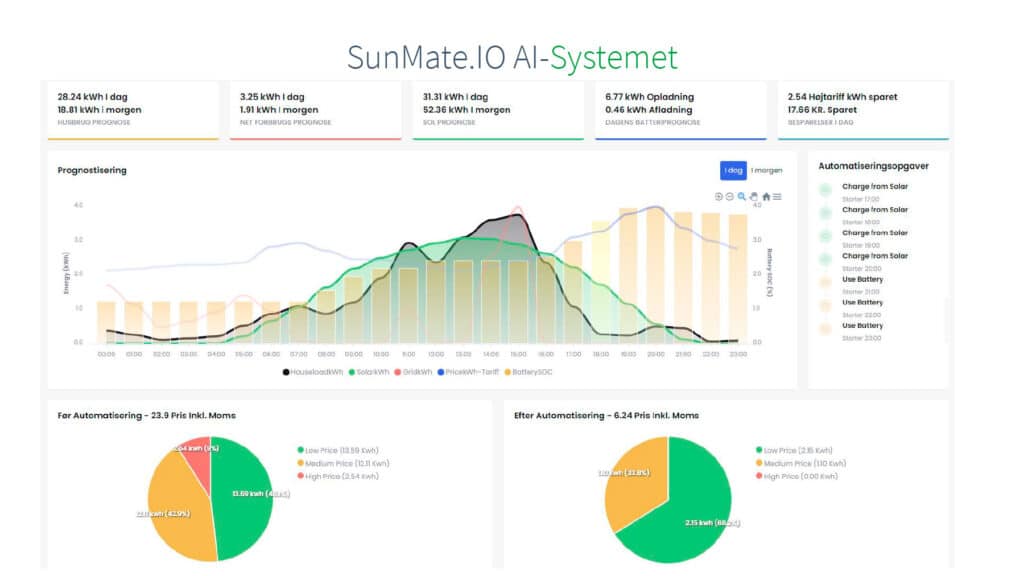Click High Price legend swatch in left pie
The width and height of the screenshot is (1024, 576).
tap(300, 475)
